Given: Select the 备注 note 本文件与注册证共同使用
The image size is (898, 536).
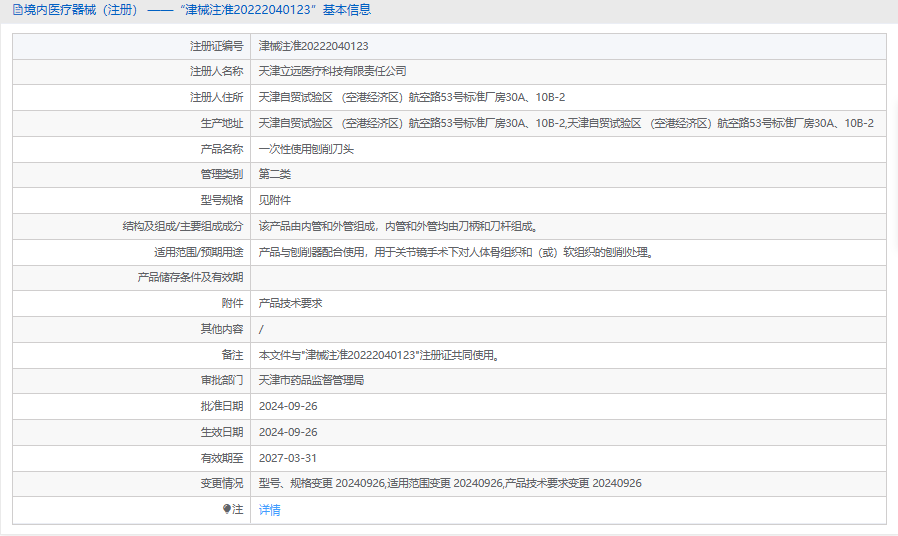Looking at the screenshot, I should pyautogui.click(x=380, y=355).
